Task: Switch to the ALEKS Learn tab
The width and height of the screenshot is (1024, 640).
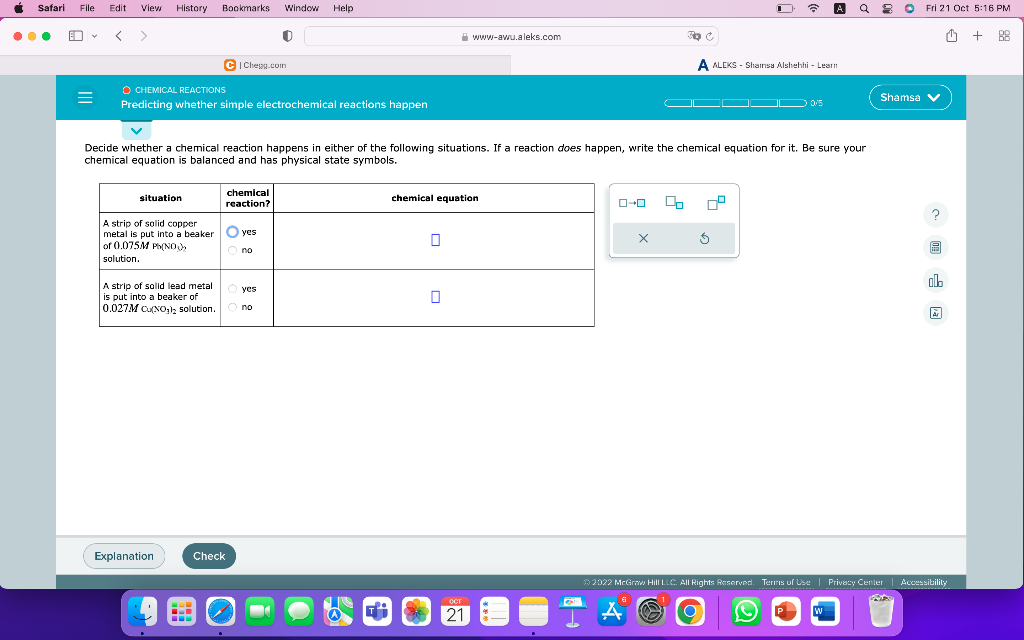Action: point(767,65)
